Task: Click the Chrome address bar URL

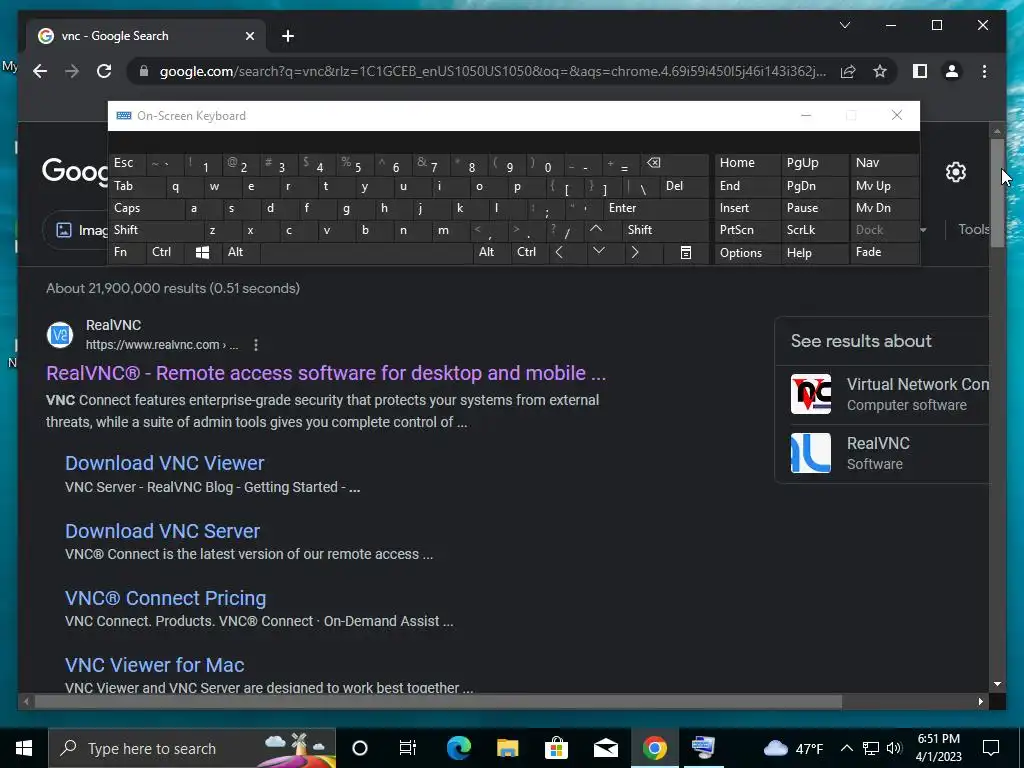Action: pyautogui.click(x=493, y=71)
